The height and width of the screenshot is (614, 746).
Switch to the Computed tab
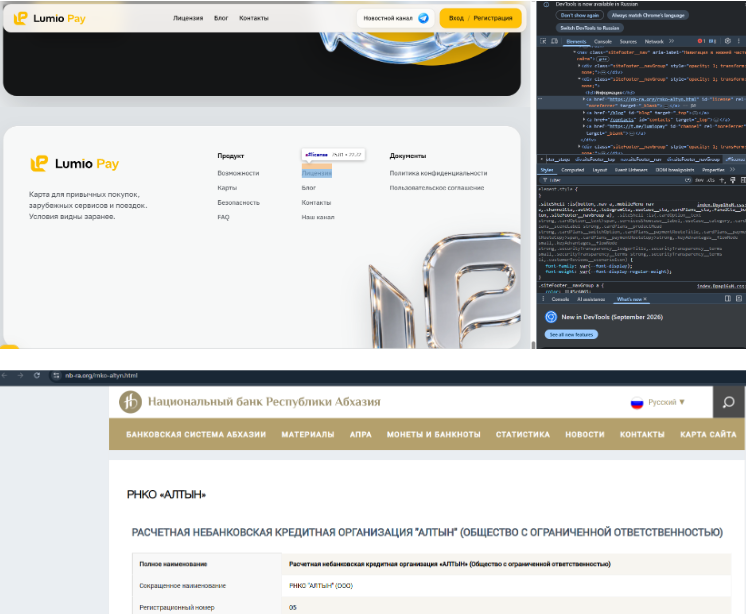[x=571, y=170]
